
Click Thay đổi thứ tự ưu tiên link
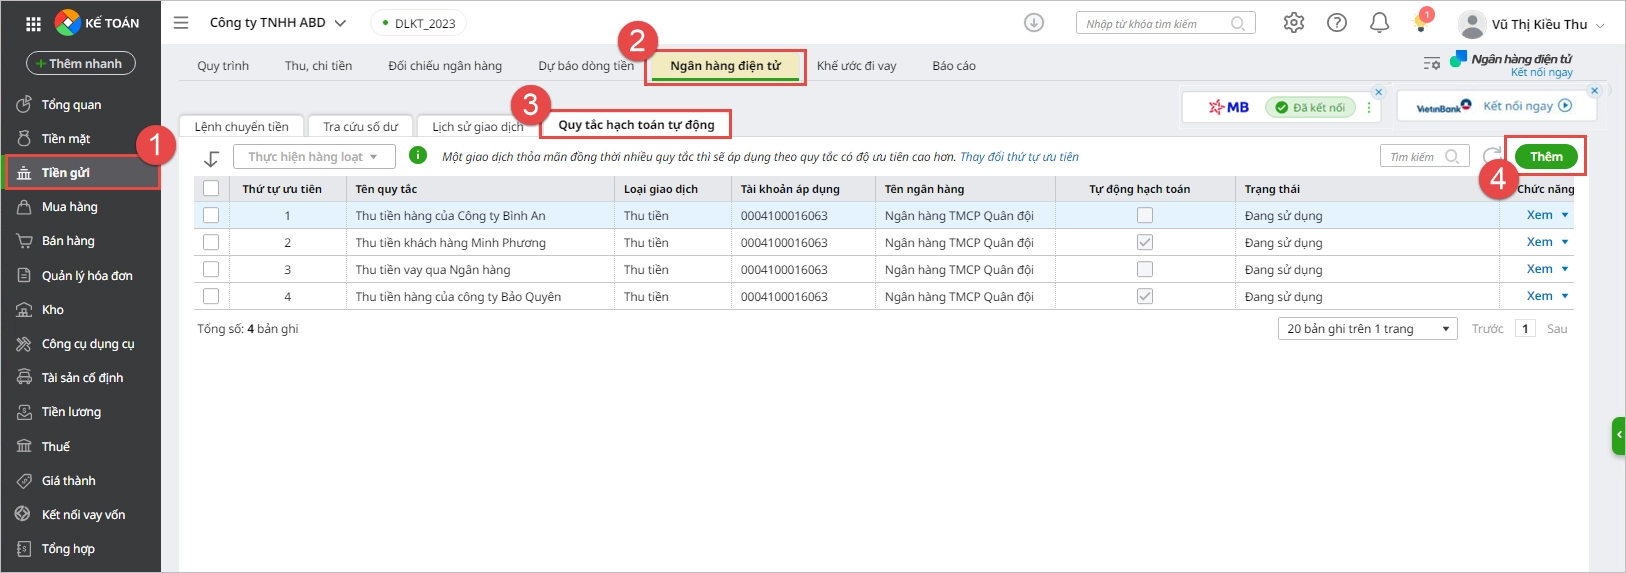(1019, 157)
